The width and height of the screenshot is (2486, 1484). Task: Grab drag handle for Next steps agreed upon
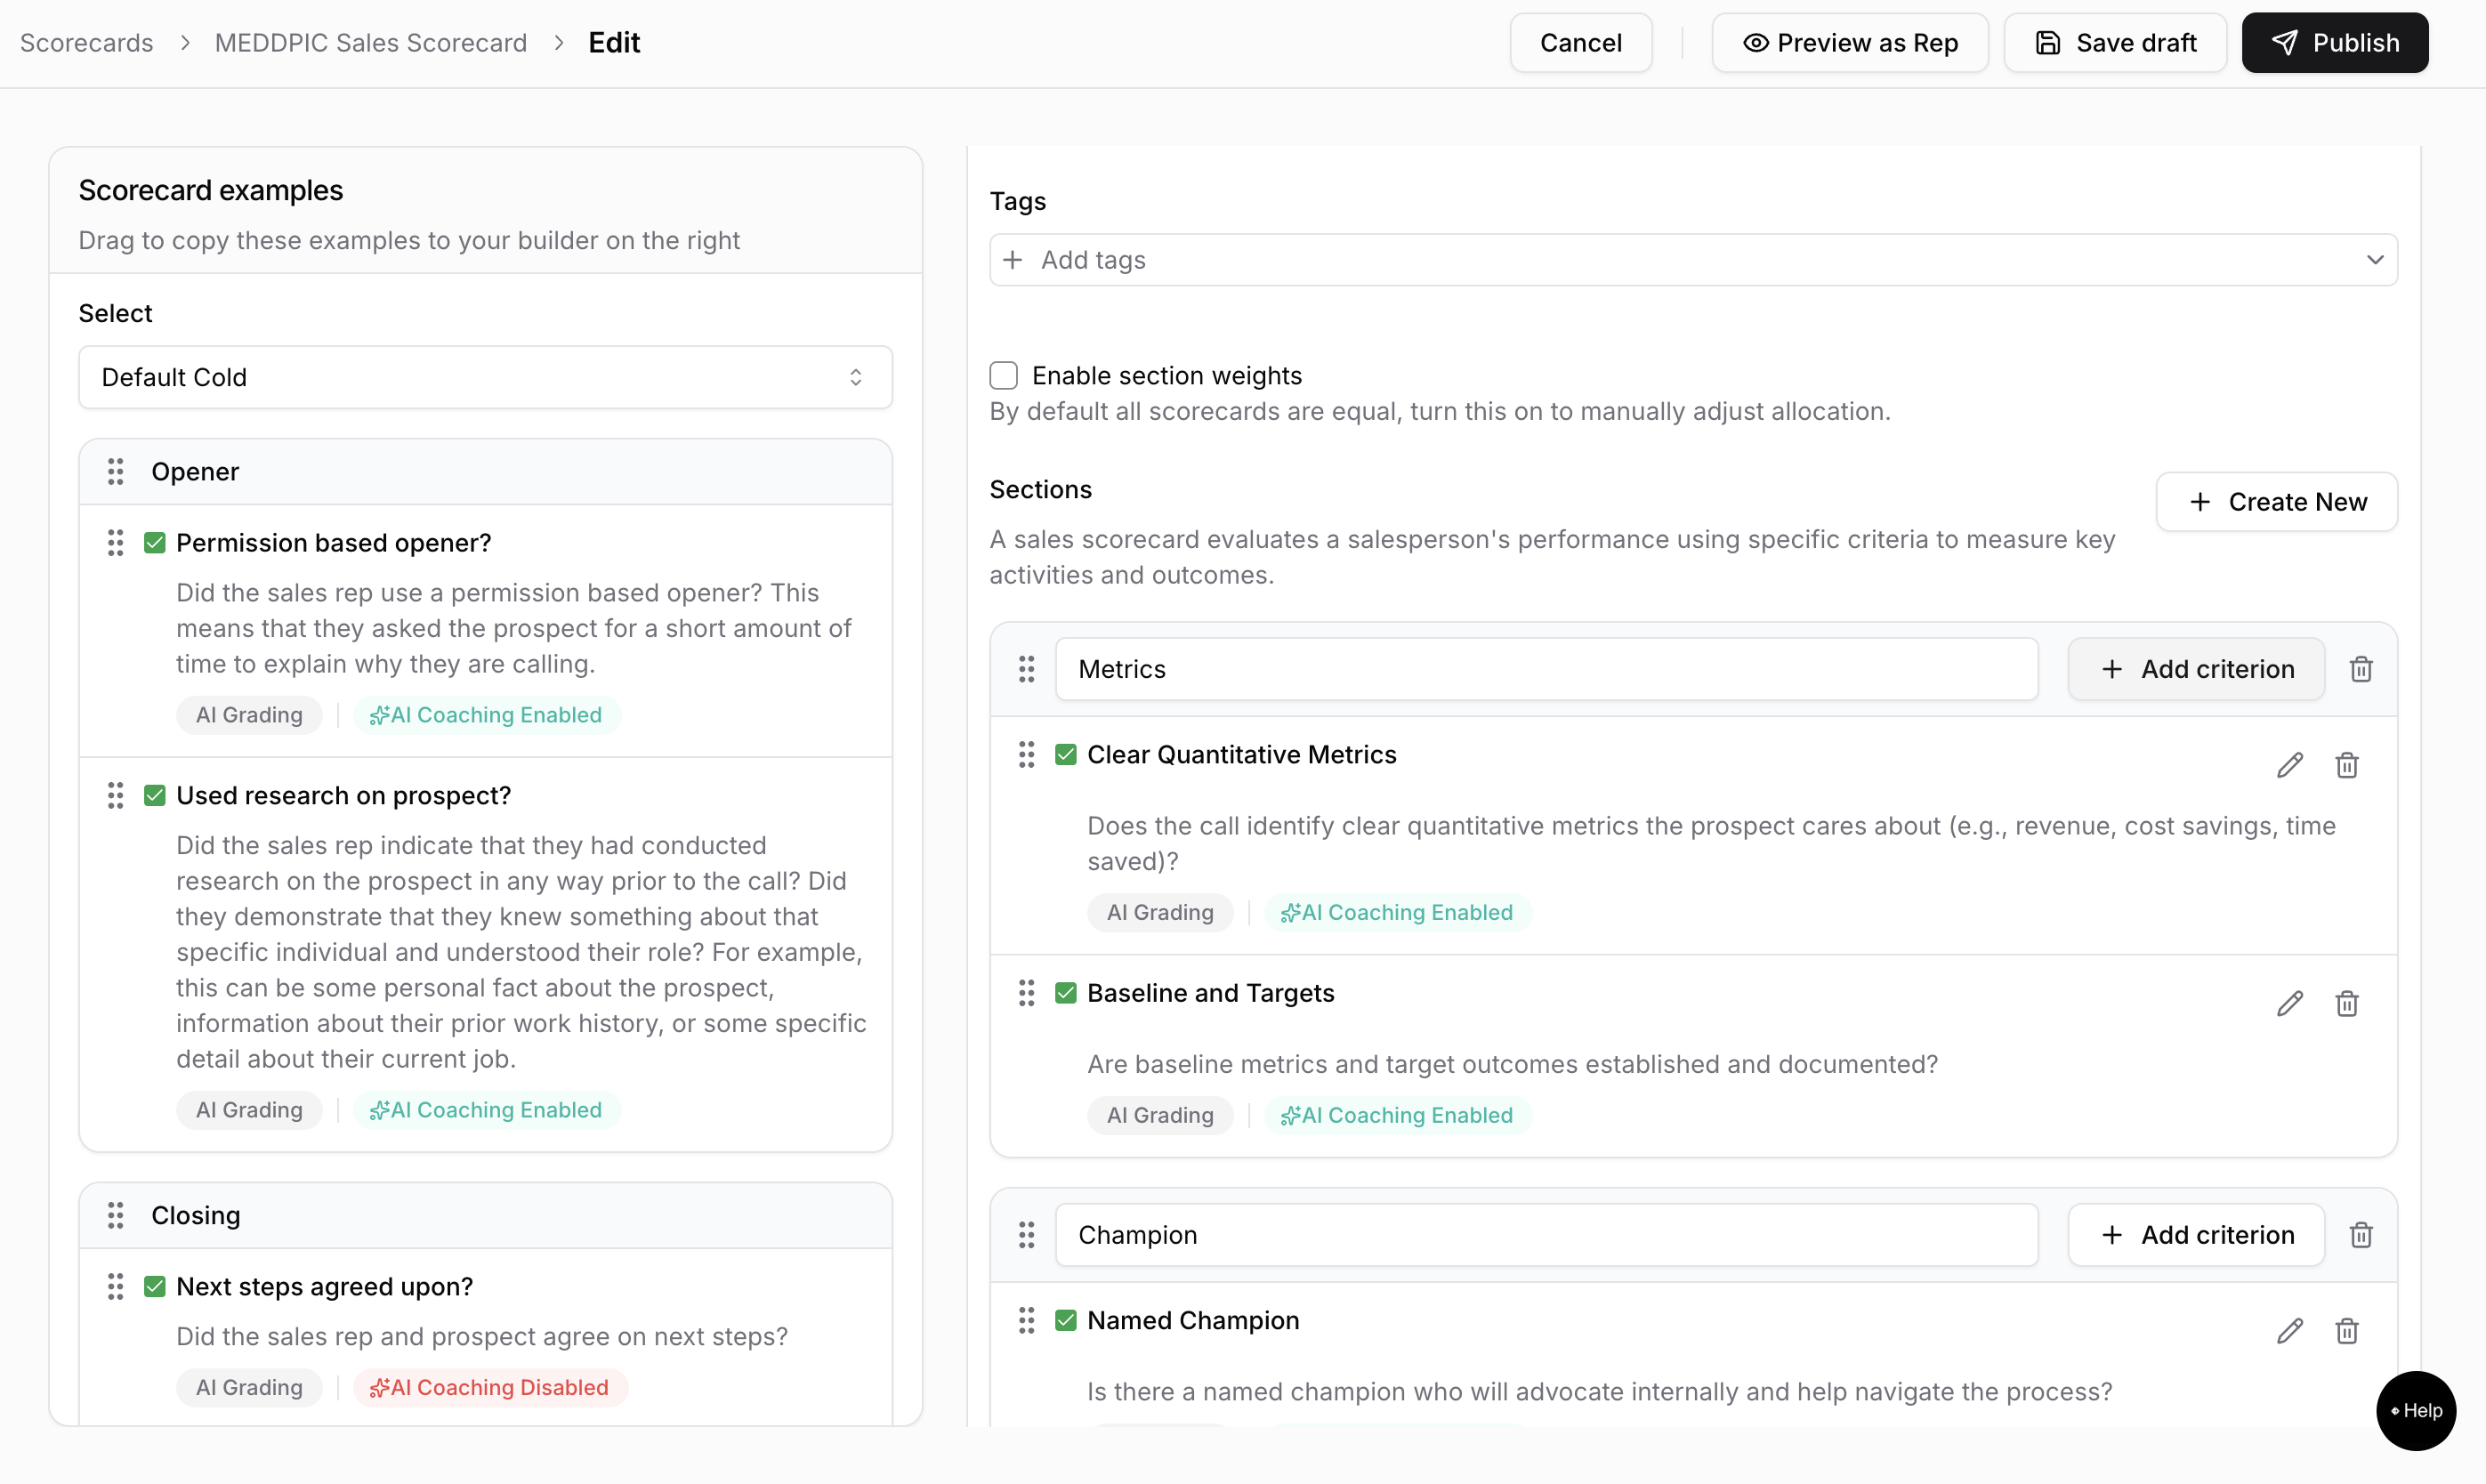[116, 1287]
